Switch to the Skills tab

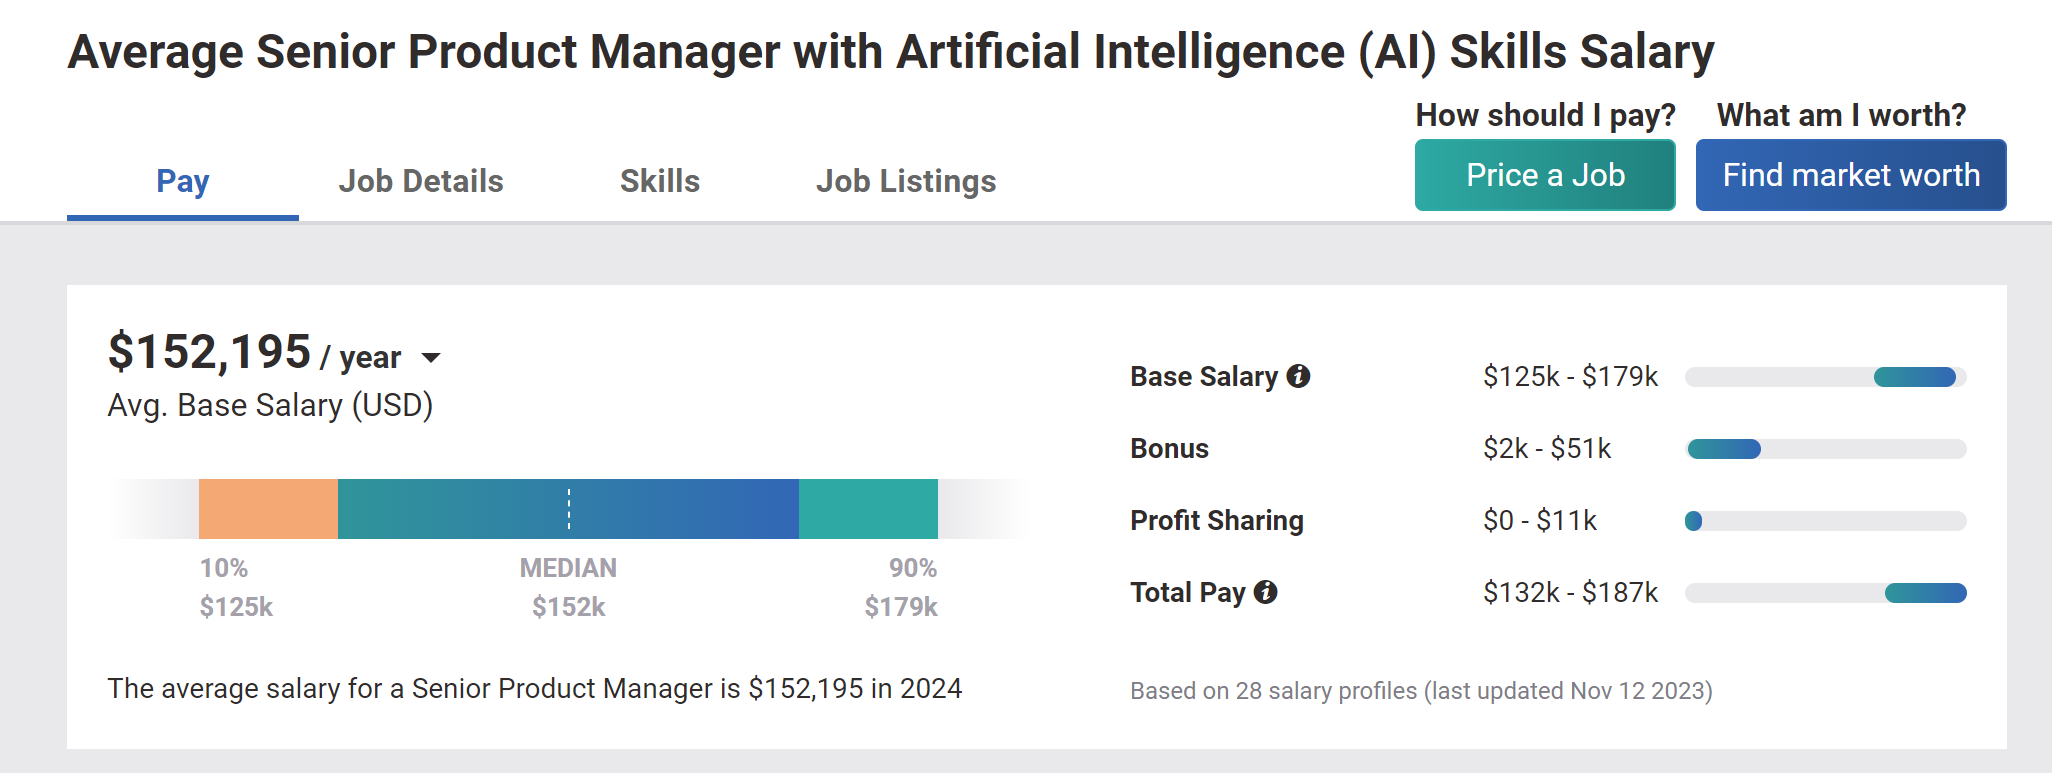[659, 181]
